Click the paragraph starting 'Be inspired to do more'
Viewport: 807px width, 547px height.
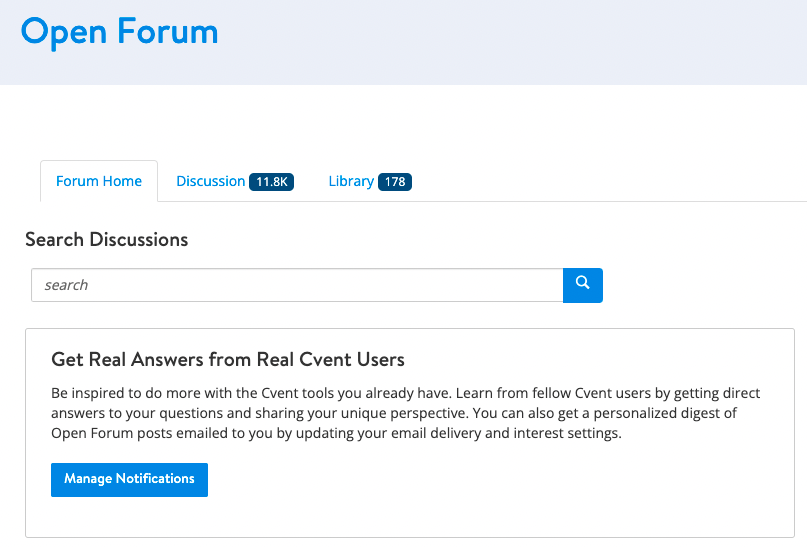[x=405, y=413]
